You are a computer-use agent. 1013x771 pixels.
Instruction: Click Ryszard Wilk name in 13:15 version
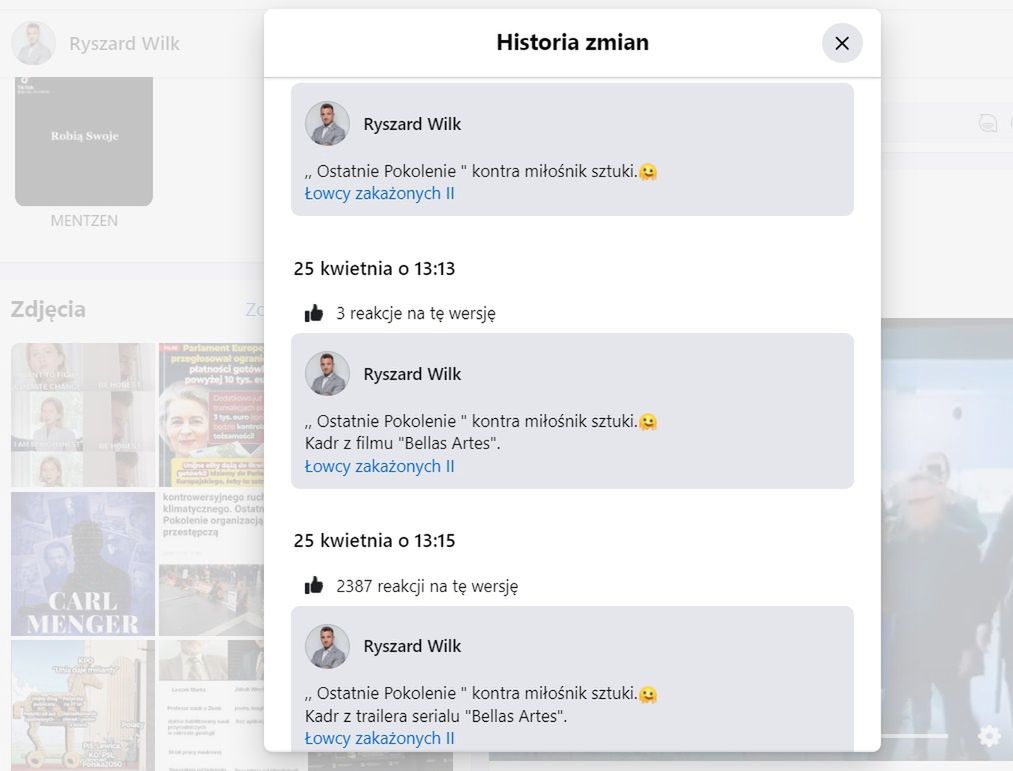412,646
